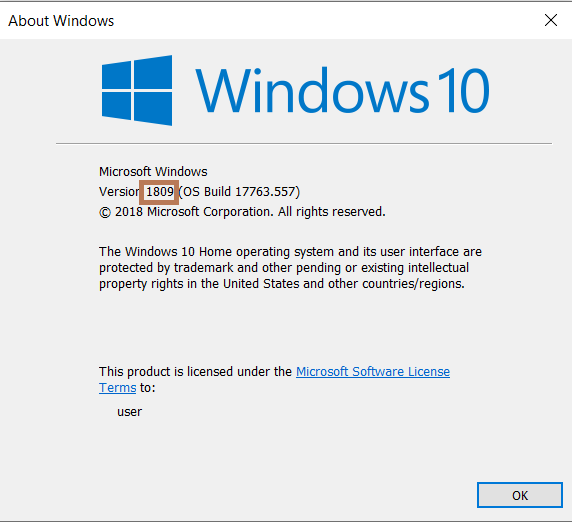The height and width of the screenshot is (522, 572).
Task: Click the 'protected by trademark' text line
Action: 284,268
